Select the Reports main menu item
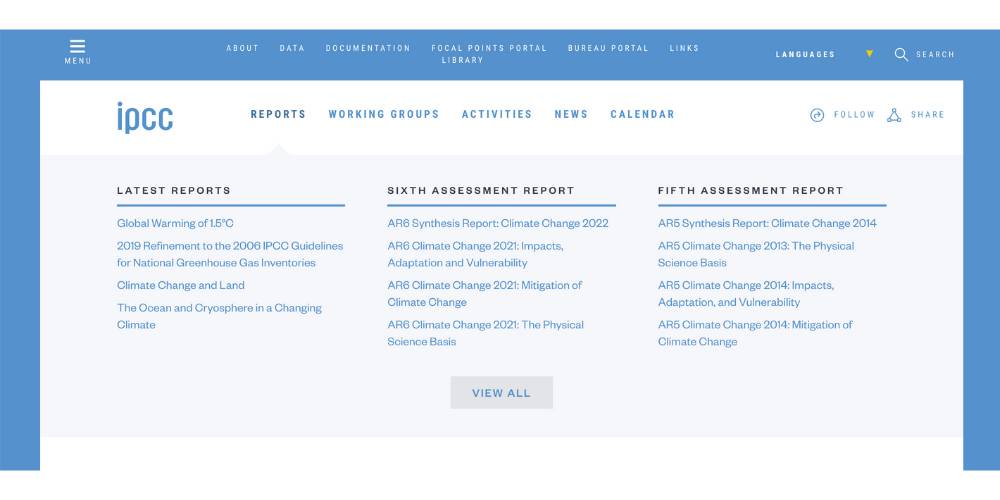The width and height of the screenshot is (1000, 500). pos(278,114)
